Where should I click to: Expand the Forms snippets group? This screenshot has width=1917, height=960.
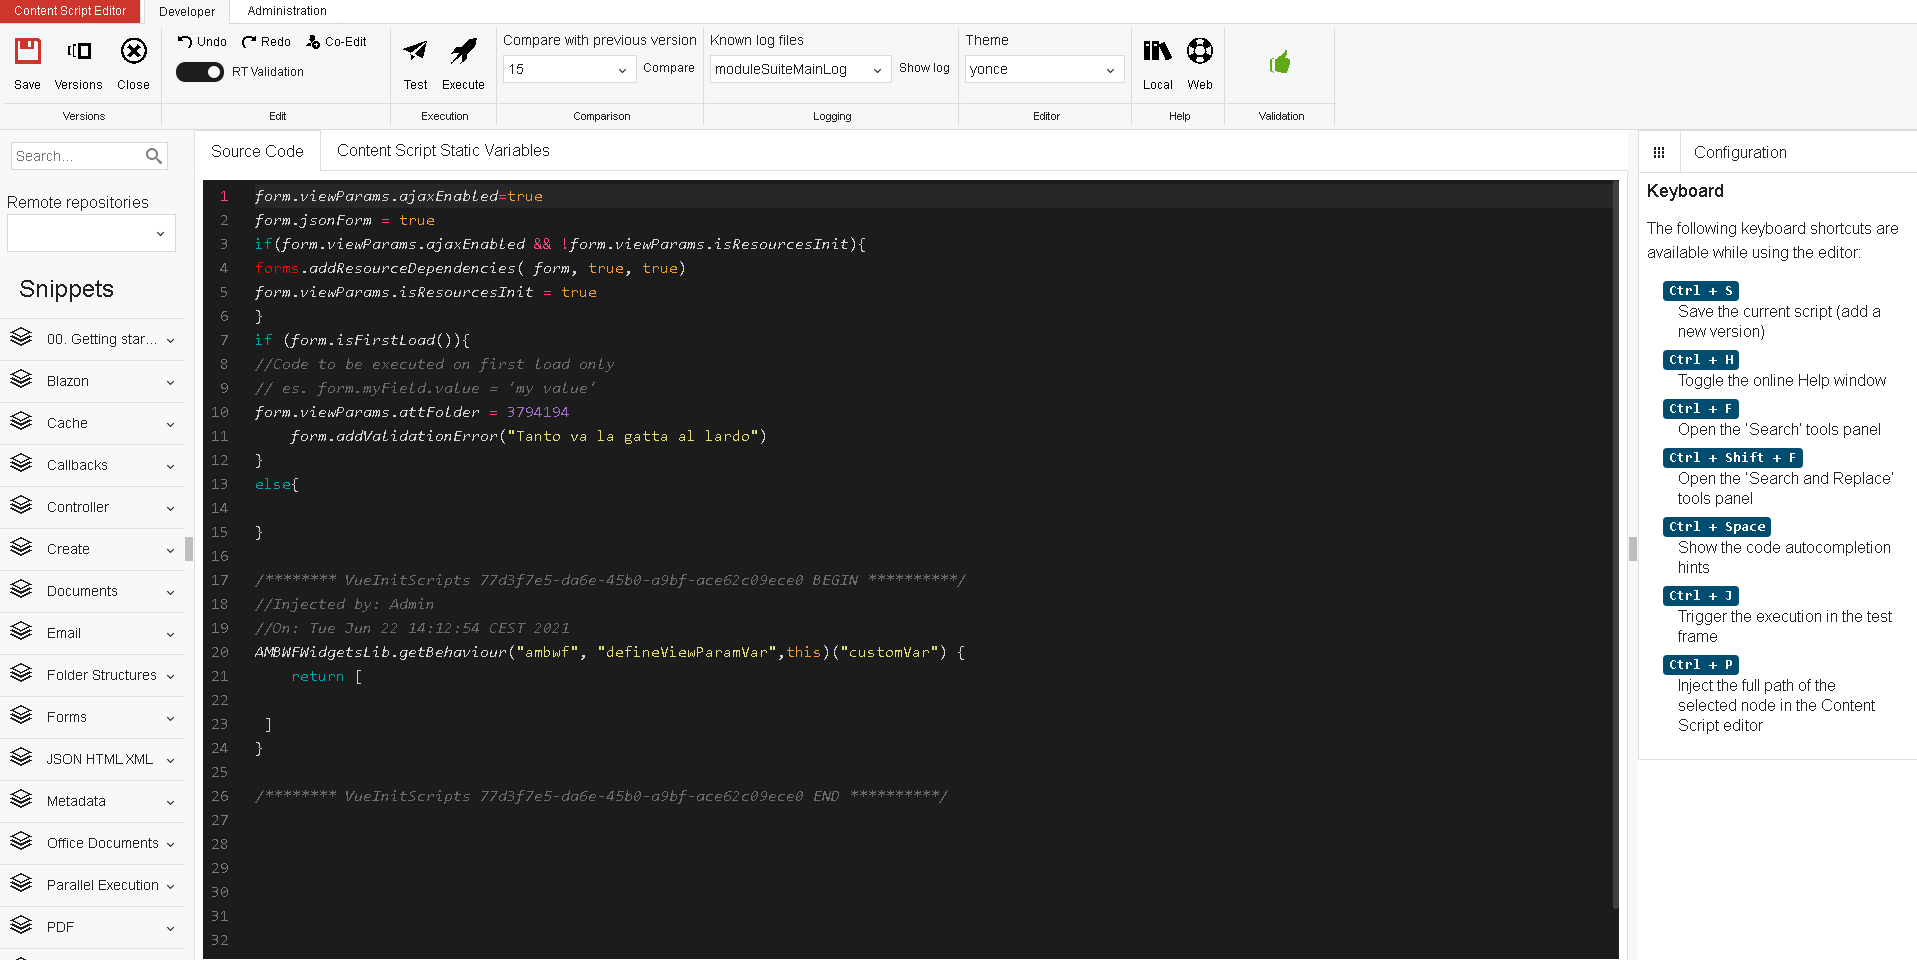[92, 717]
